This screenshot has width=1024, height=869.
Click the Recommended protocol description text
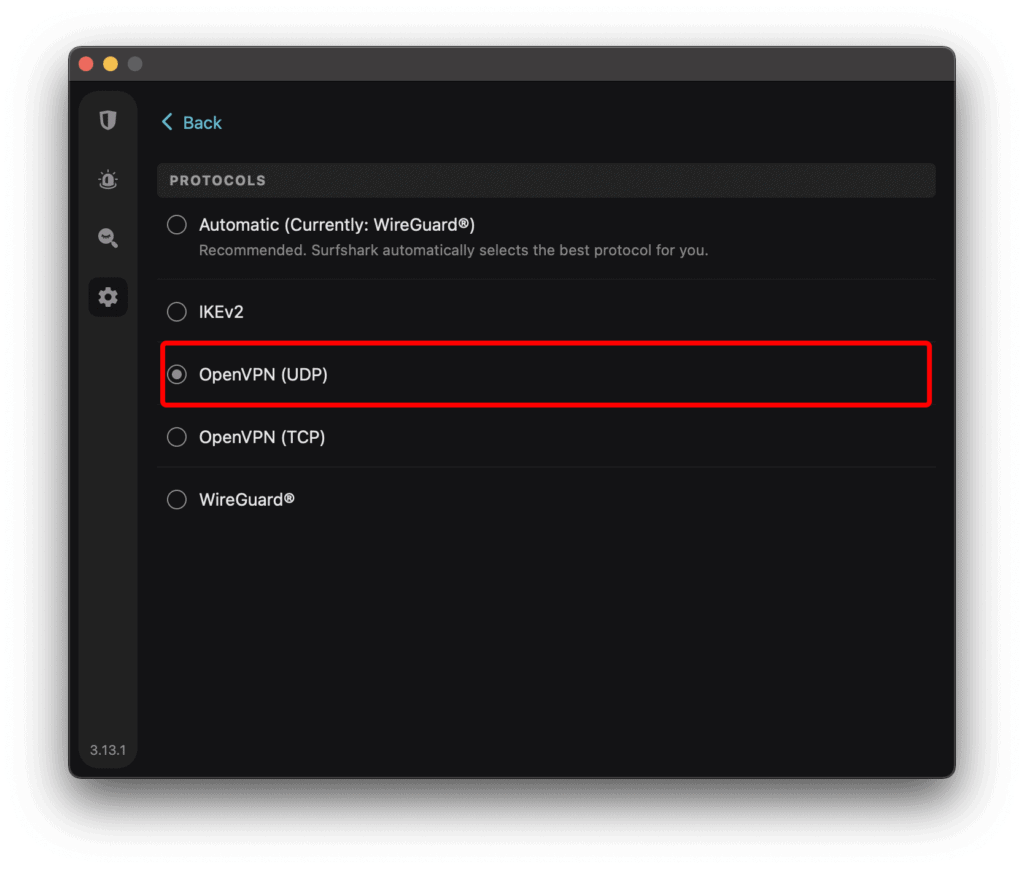453,250
